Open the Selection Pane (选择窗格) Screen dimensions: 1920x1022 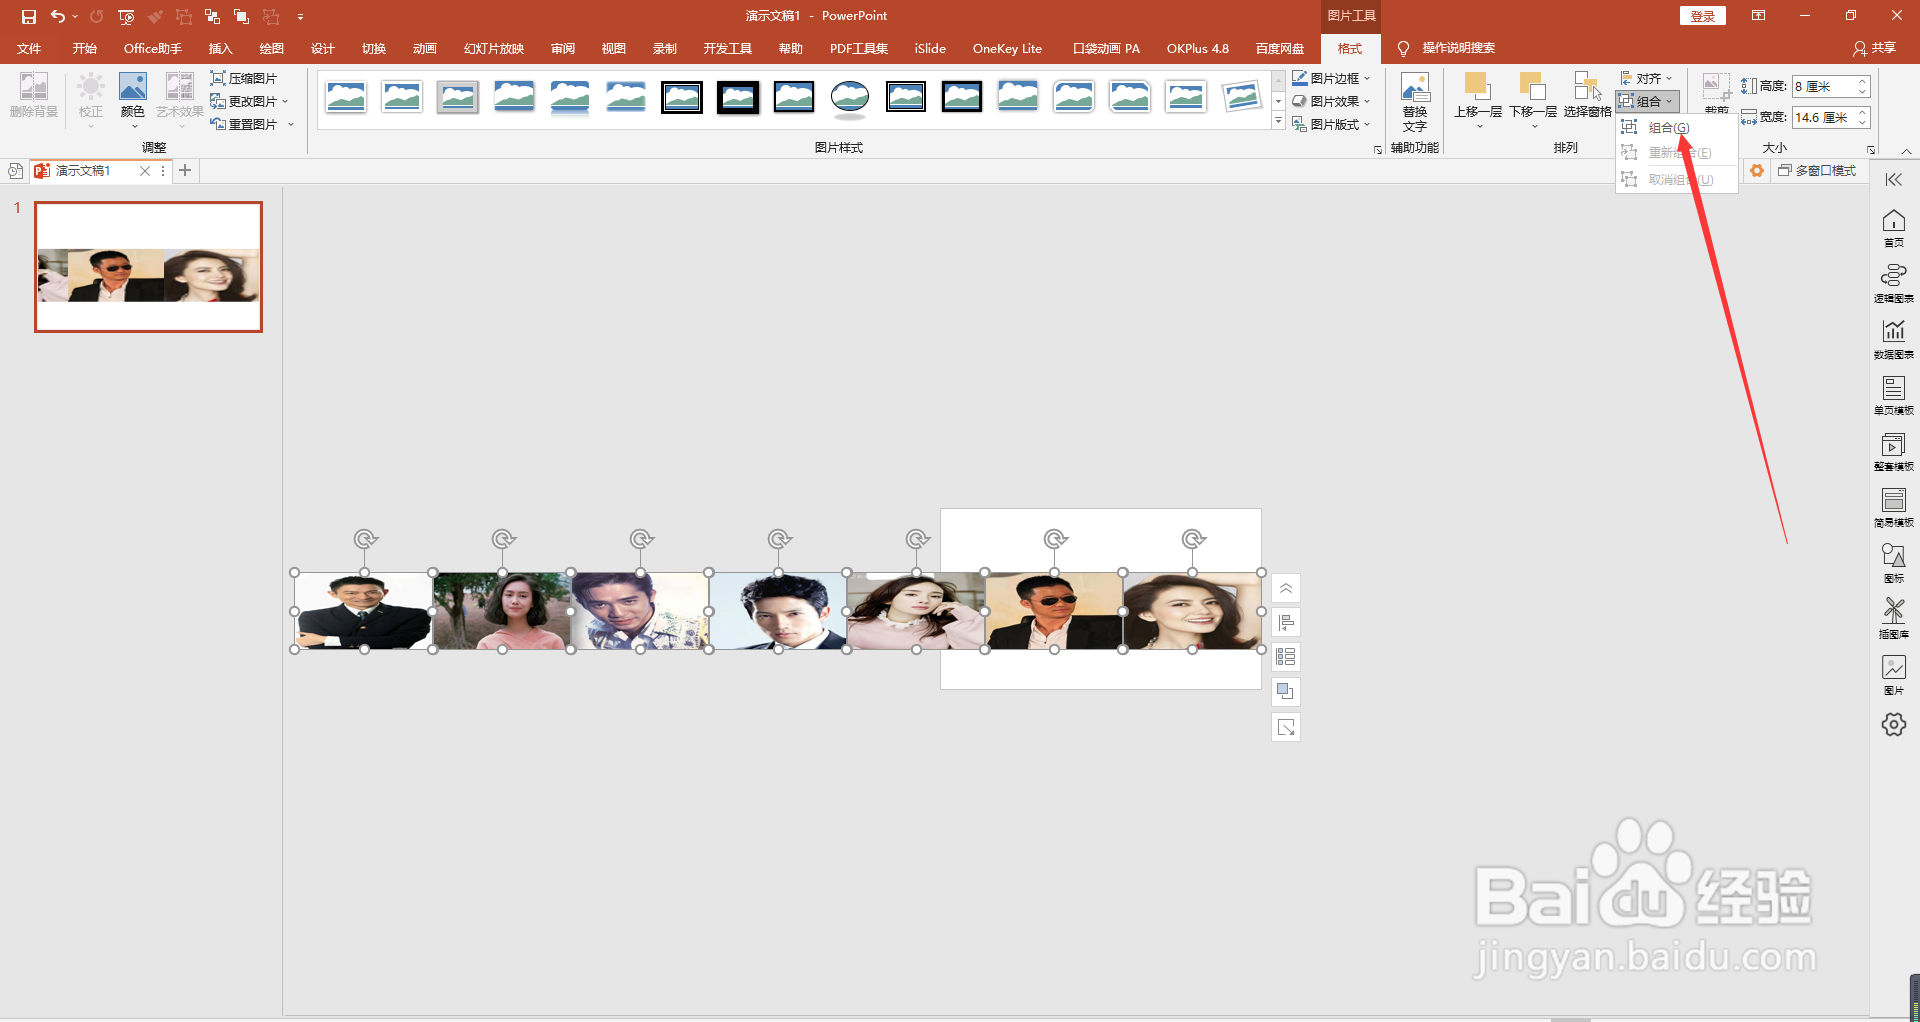coord(1587,95)
